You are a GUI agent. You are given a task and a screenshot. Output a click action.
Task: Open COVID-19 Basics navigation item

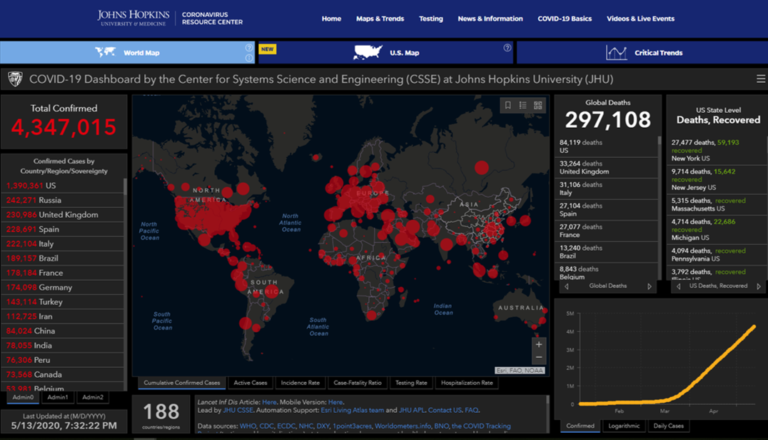pyautogui.click(x=565, y=19)
